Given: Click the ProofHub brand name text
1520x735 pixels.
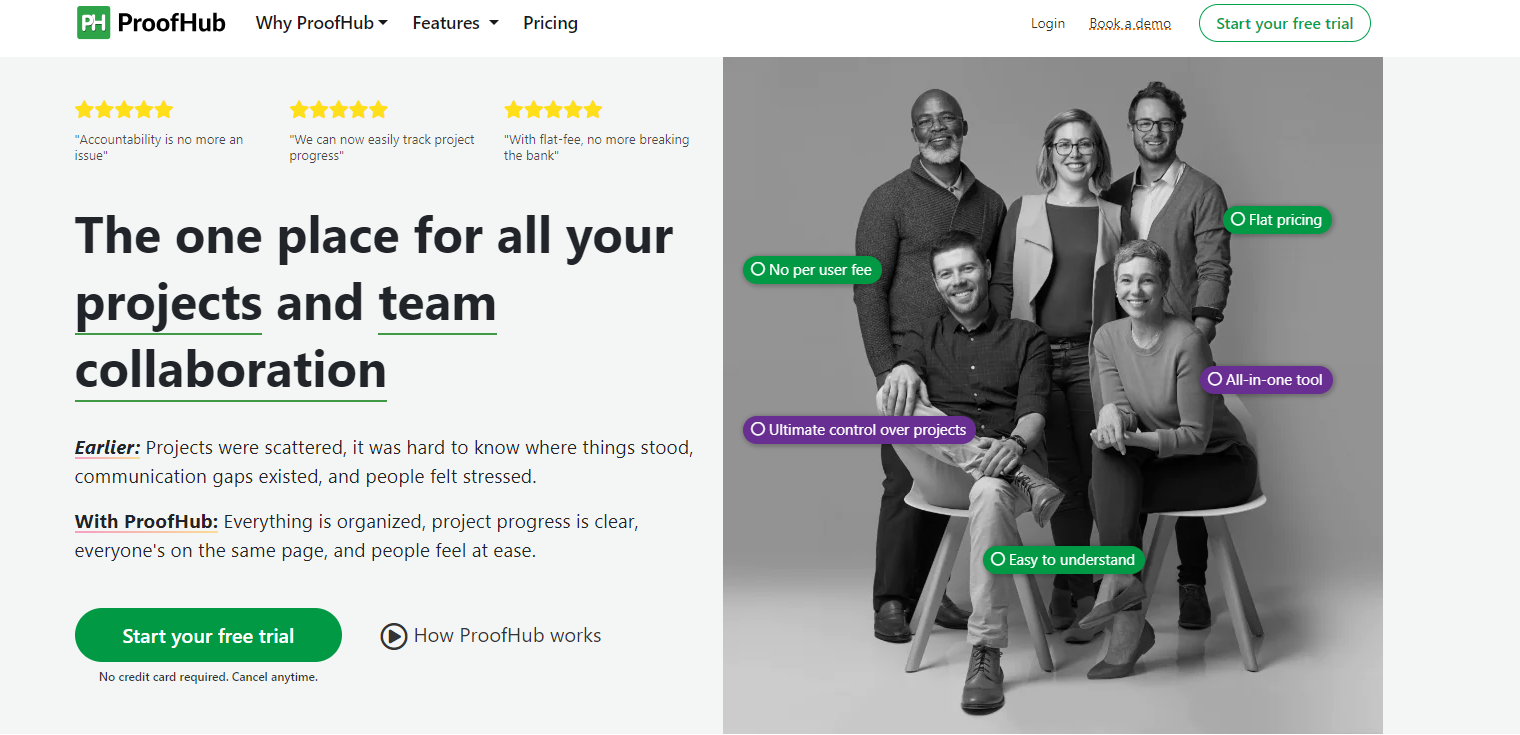Looking at the screenshot, I should click(x=172, y=22).
